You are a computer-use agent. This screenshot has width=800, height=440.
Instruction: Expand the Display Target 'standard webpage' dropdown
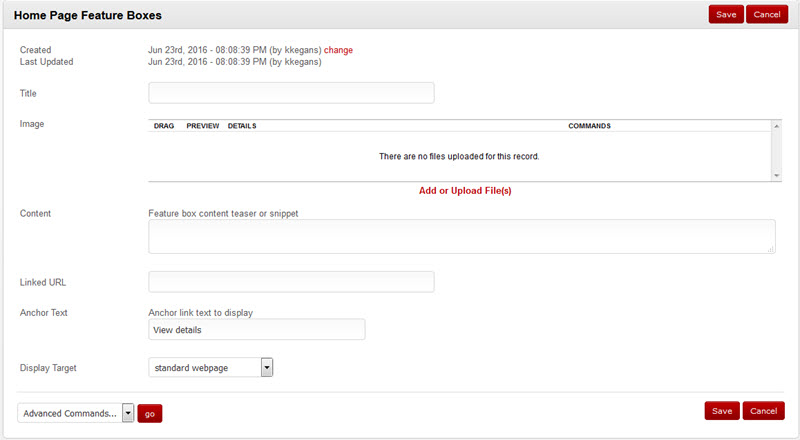[x=266, y=368]
